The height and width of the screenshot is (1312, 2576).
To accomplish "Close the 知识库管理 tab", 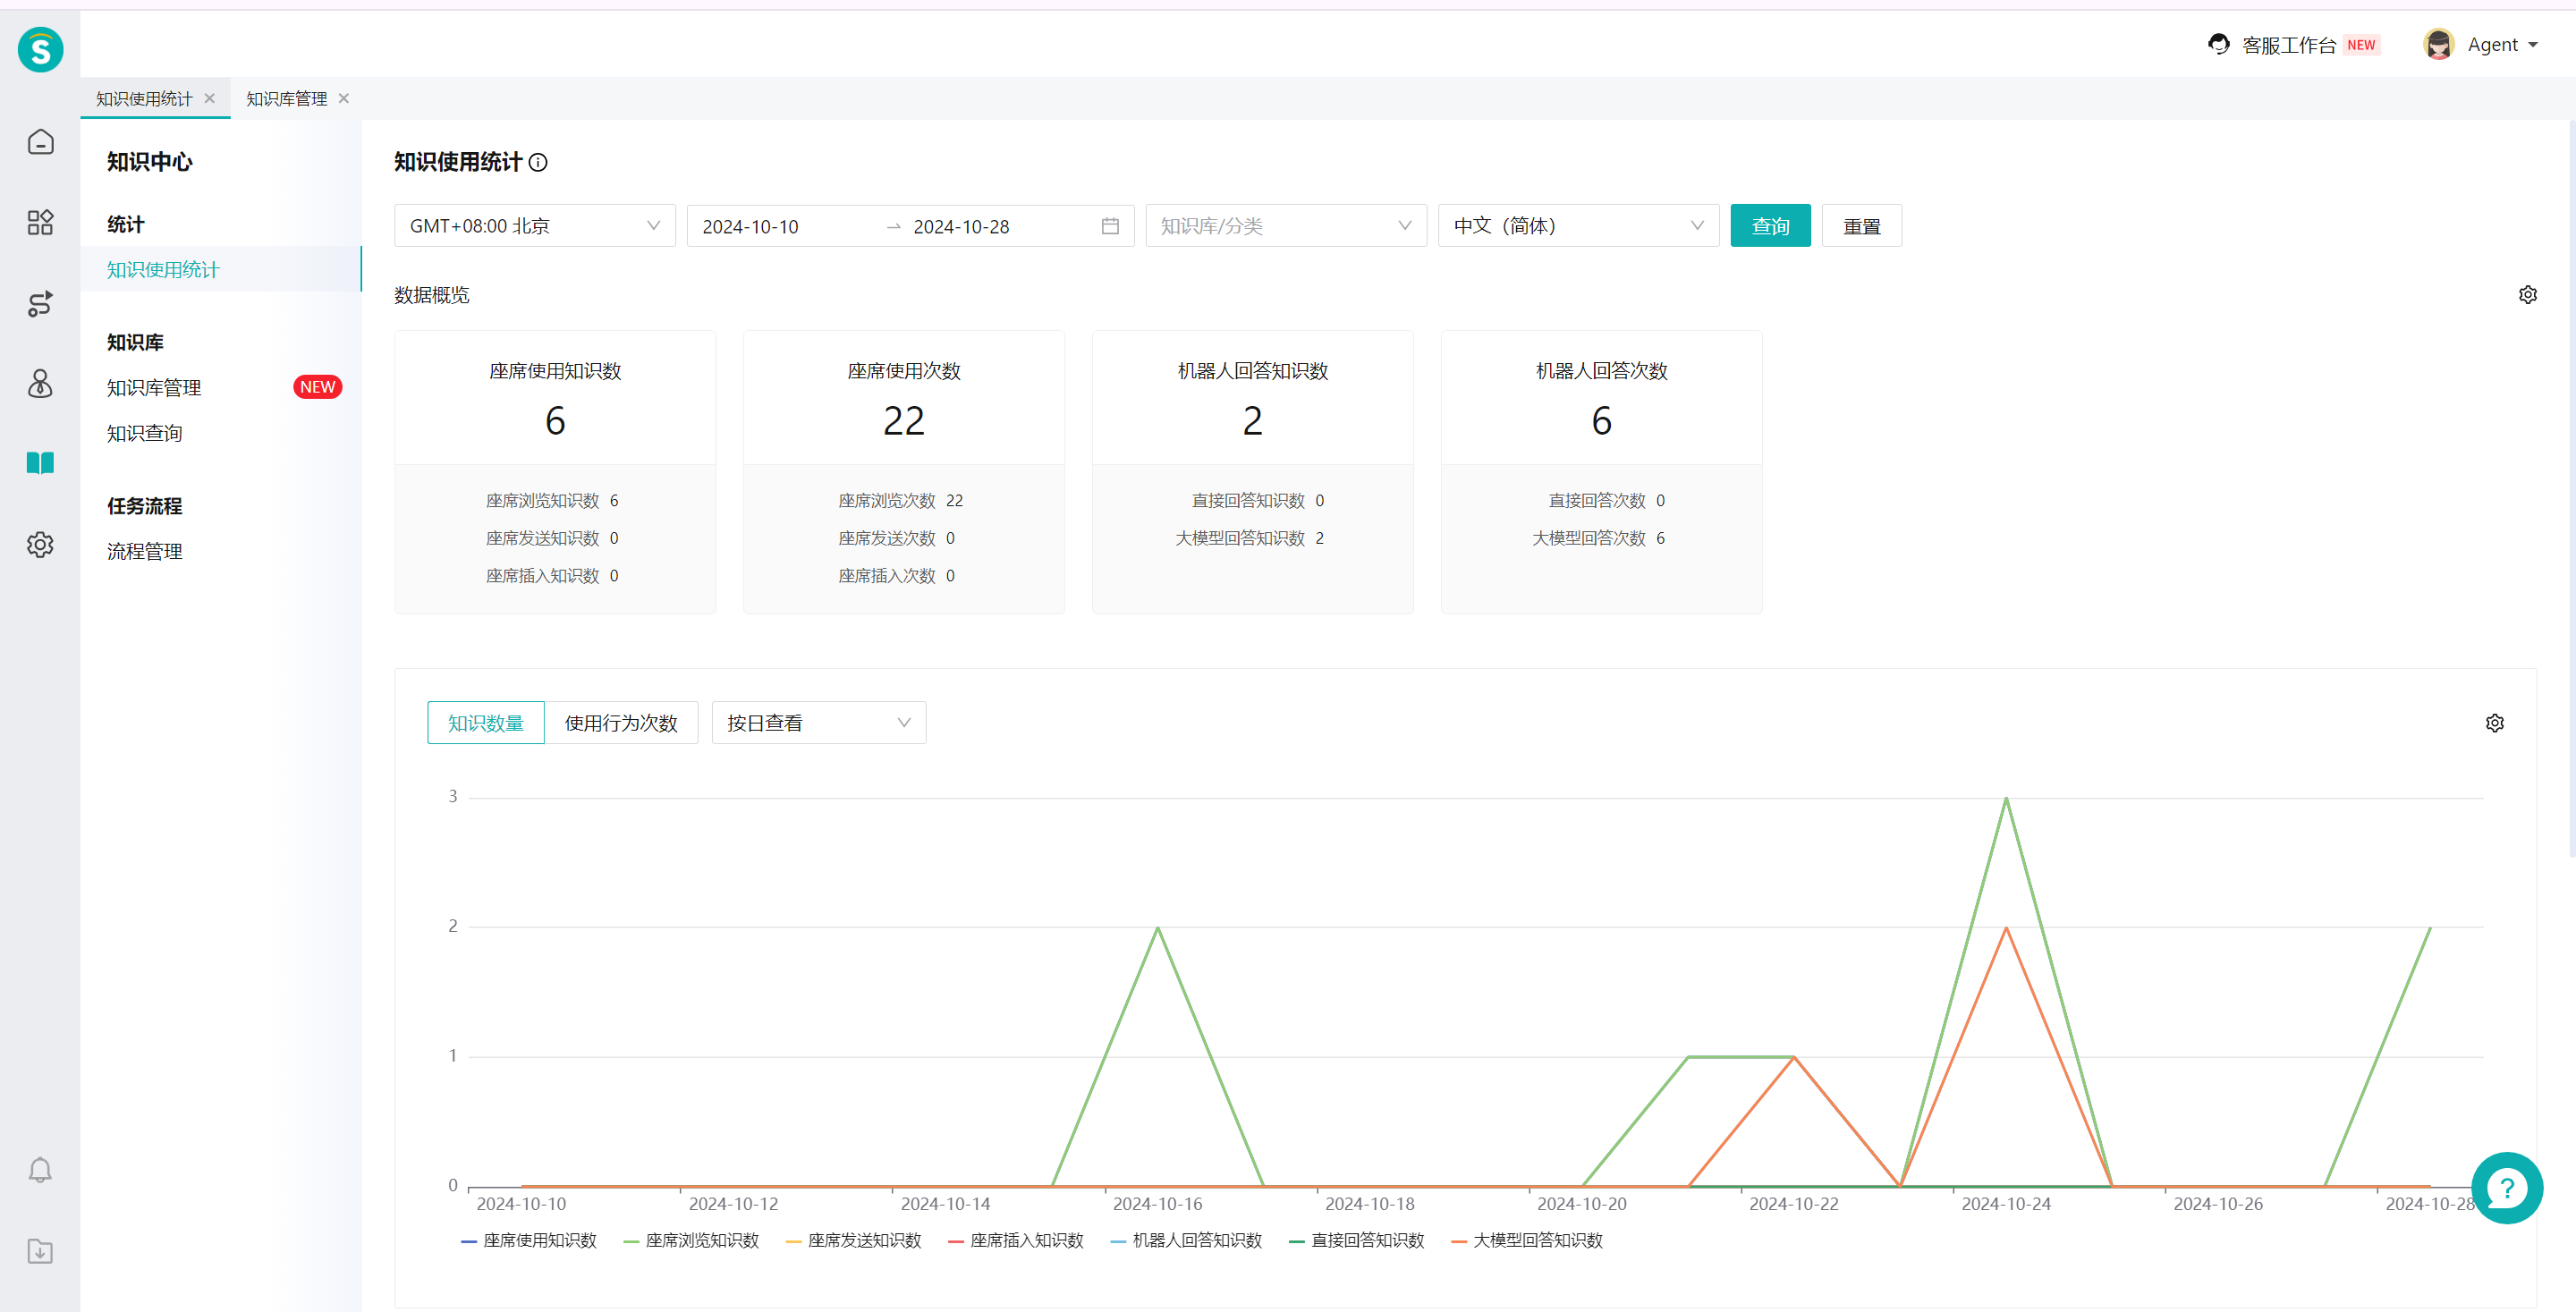I will [343, 98].
